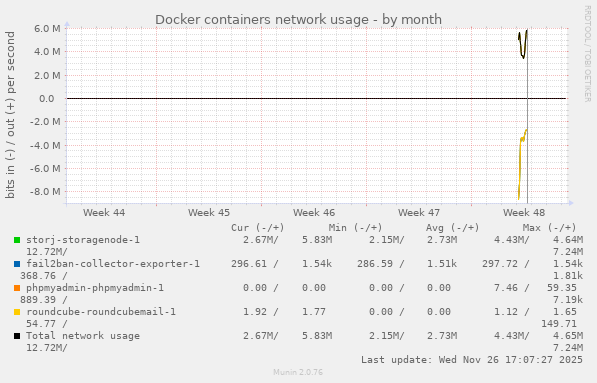This screenshot has height=383, width=597.
Task: Click the 'Cur (-/+)' column header
Action: pyautogui.click(x=258, y=228)
